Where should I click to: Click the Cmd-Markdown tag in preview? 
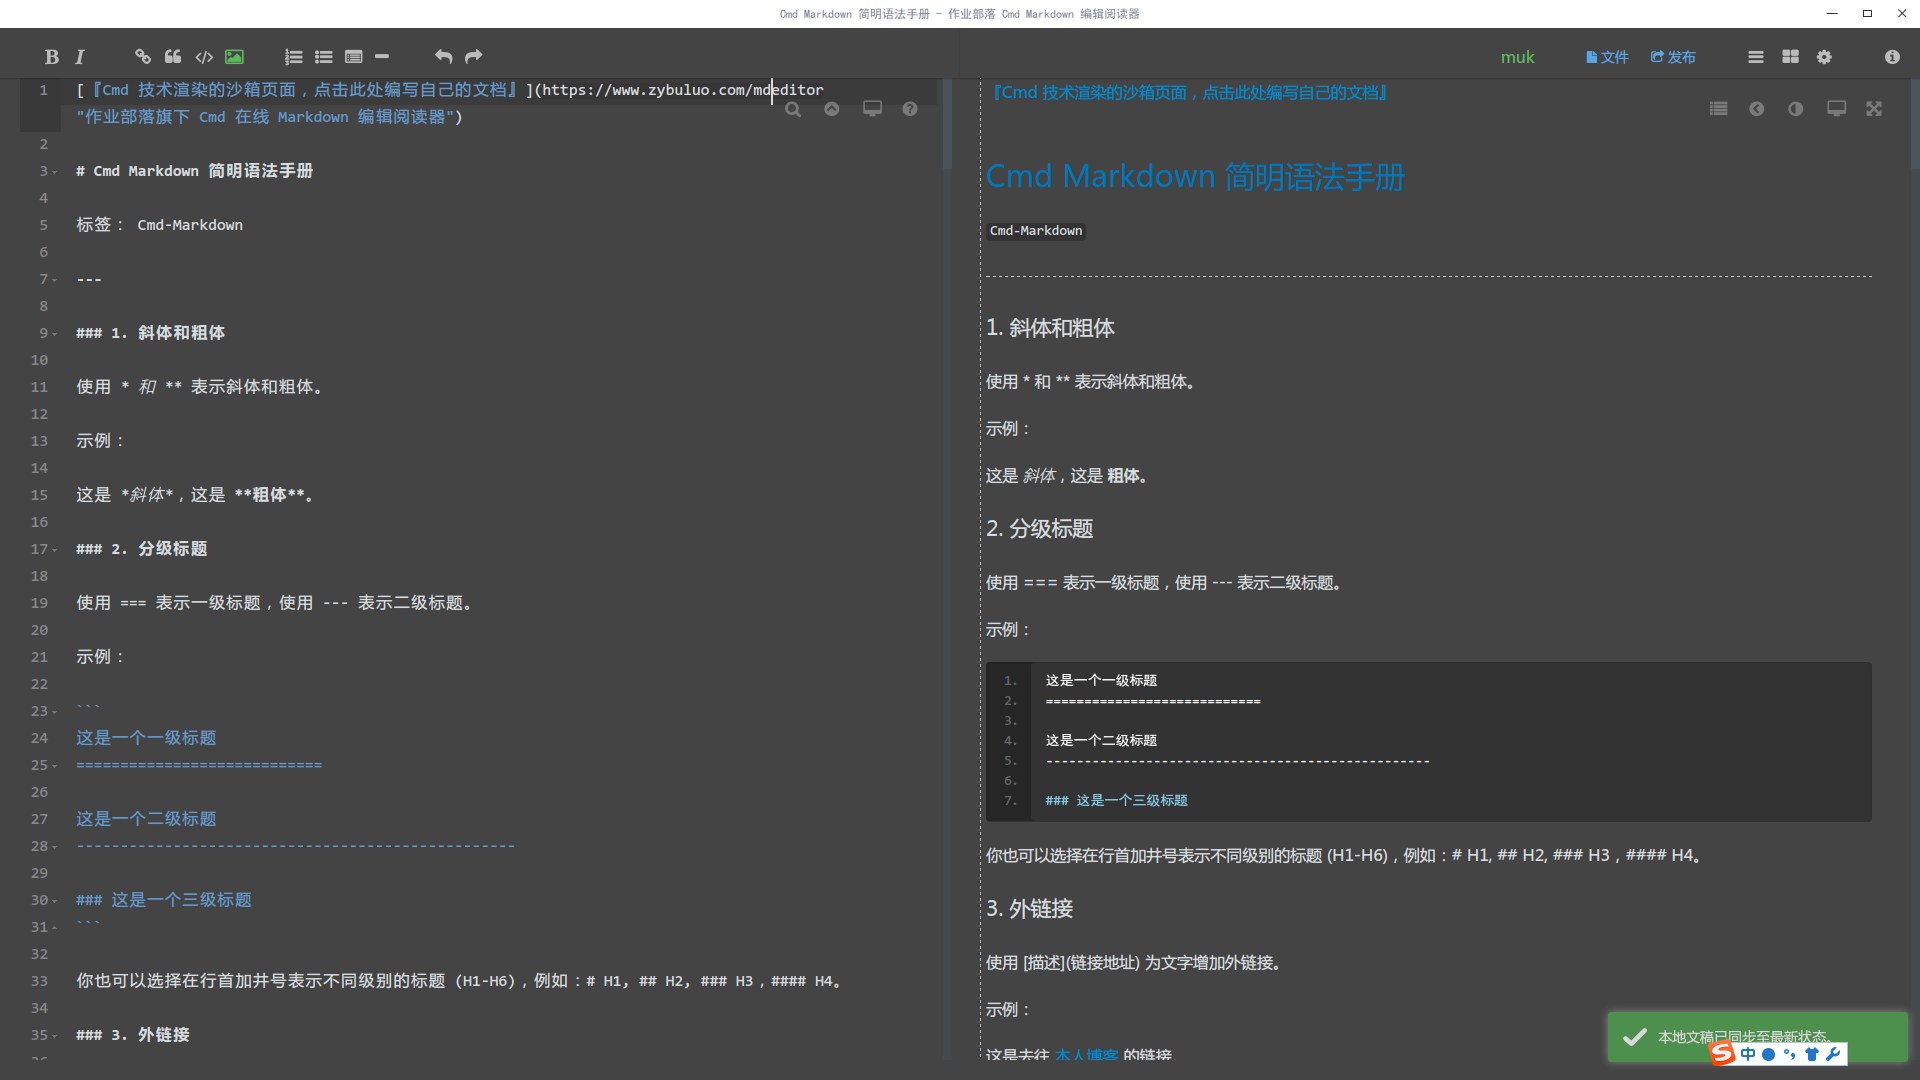1036,231
